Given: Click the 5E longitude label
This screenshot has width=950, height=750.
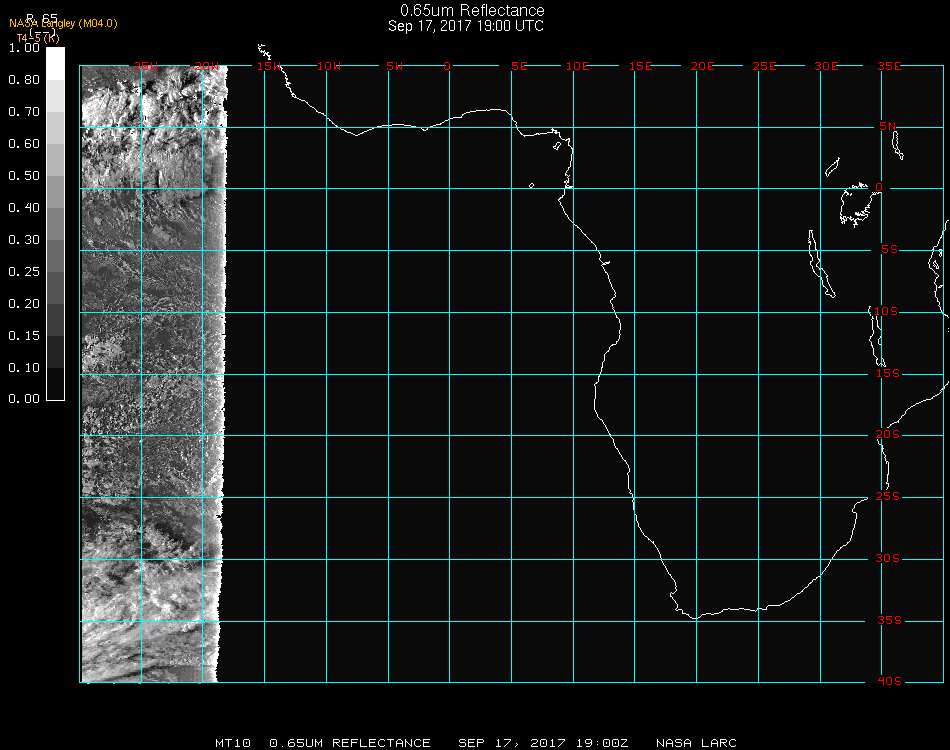Looking at the screenshot, I should pyautogui.click(x=519, y=66).
